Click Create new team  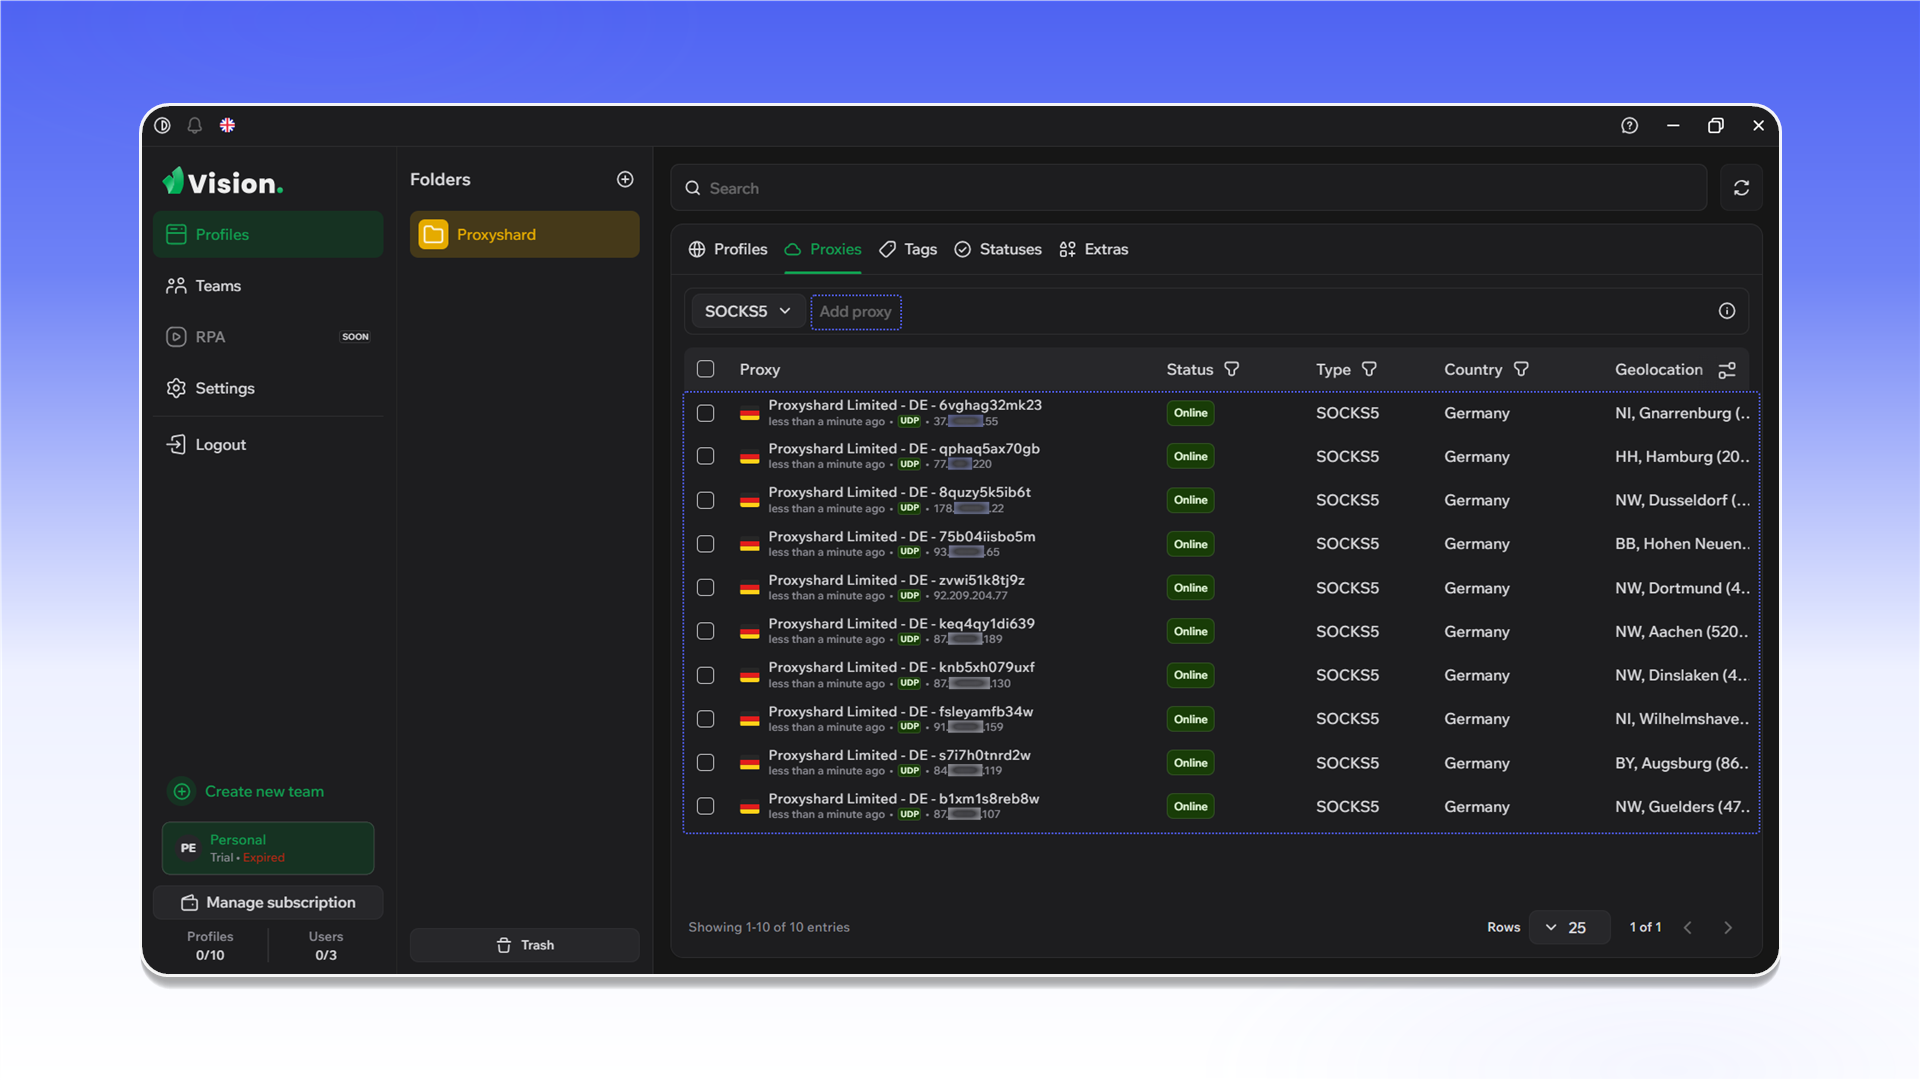click(246, 791)
